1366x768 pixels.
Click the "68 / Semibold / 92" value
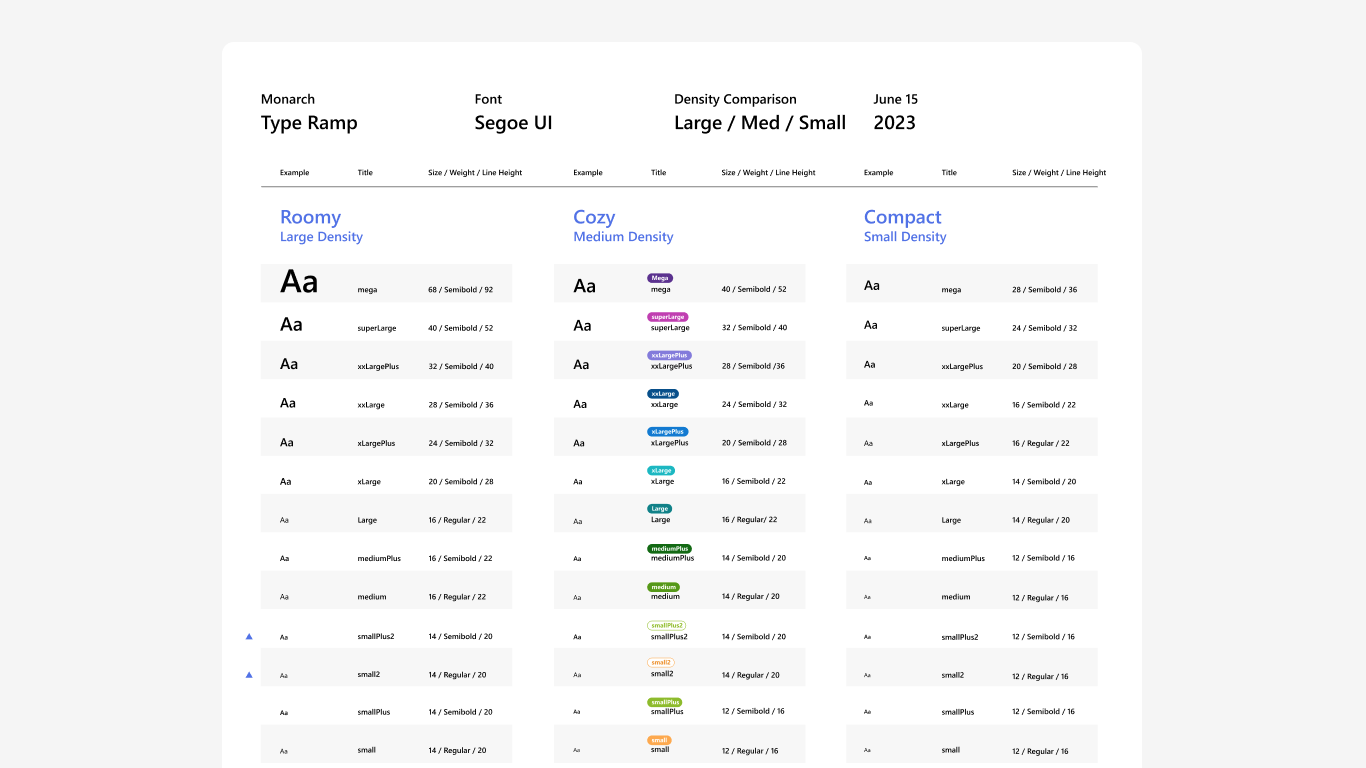(x=461, y=290)
